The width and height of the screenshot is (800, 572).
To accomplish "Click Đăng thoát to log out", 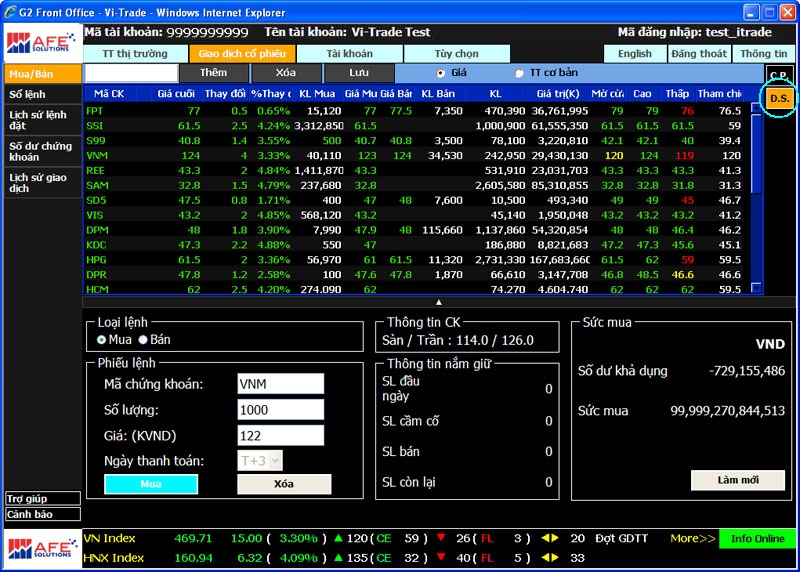I will point(699,54).
